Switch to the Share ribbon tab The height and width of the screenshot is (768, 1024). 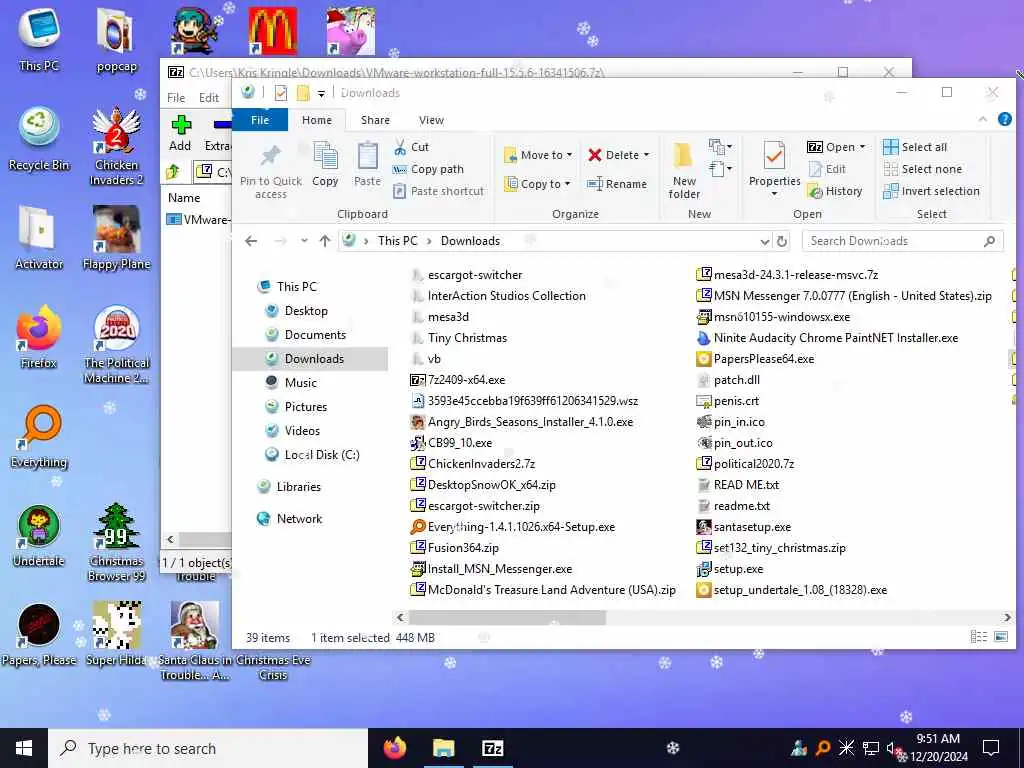(x=376, y=120)
